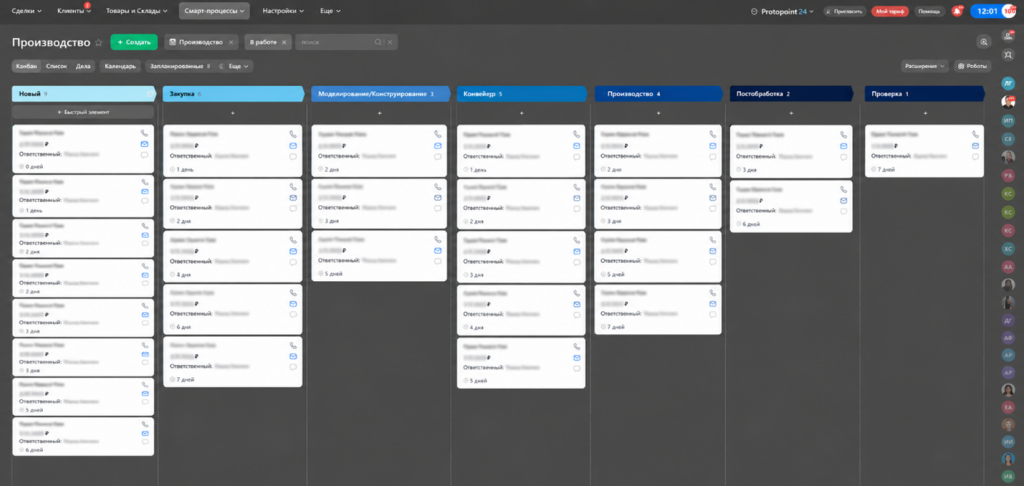The width and height of the screenshot is (1024, 486).
Task: Remove the Производство filter chip
Action: point(231,42)
